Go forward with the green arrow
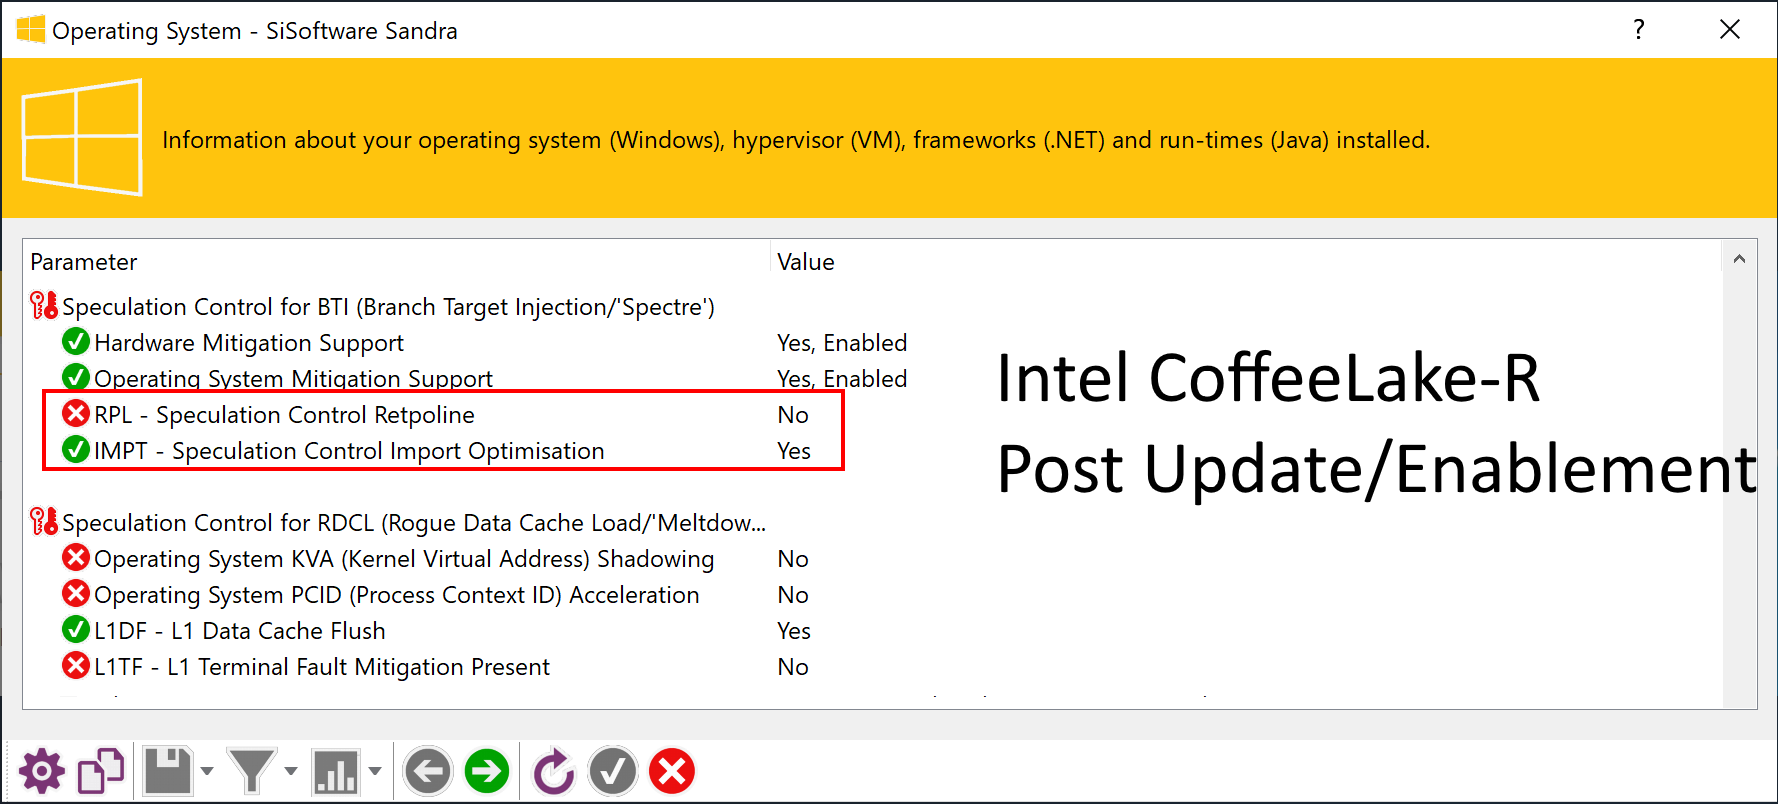Viewport: 1778px width, 804px height. [487, 771]
